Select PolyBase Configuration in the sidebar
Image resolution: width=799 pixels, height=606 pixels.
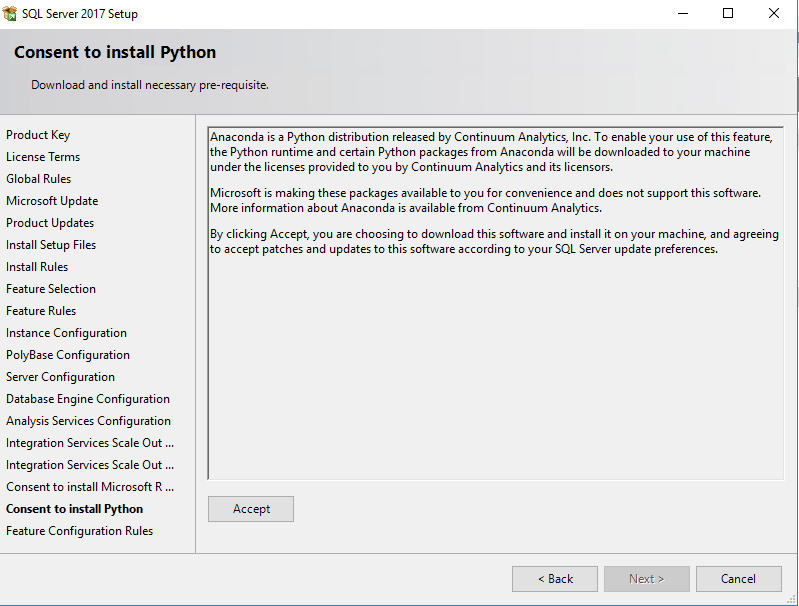point(68,355)
